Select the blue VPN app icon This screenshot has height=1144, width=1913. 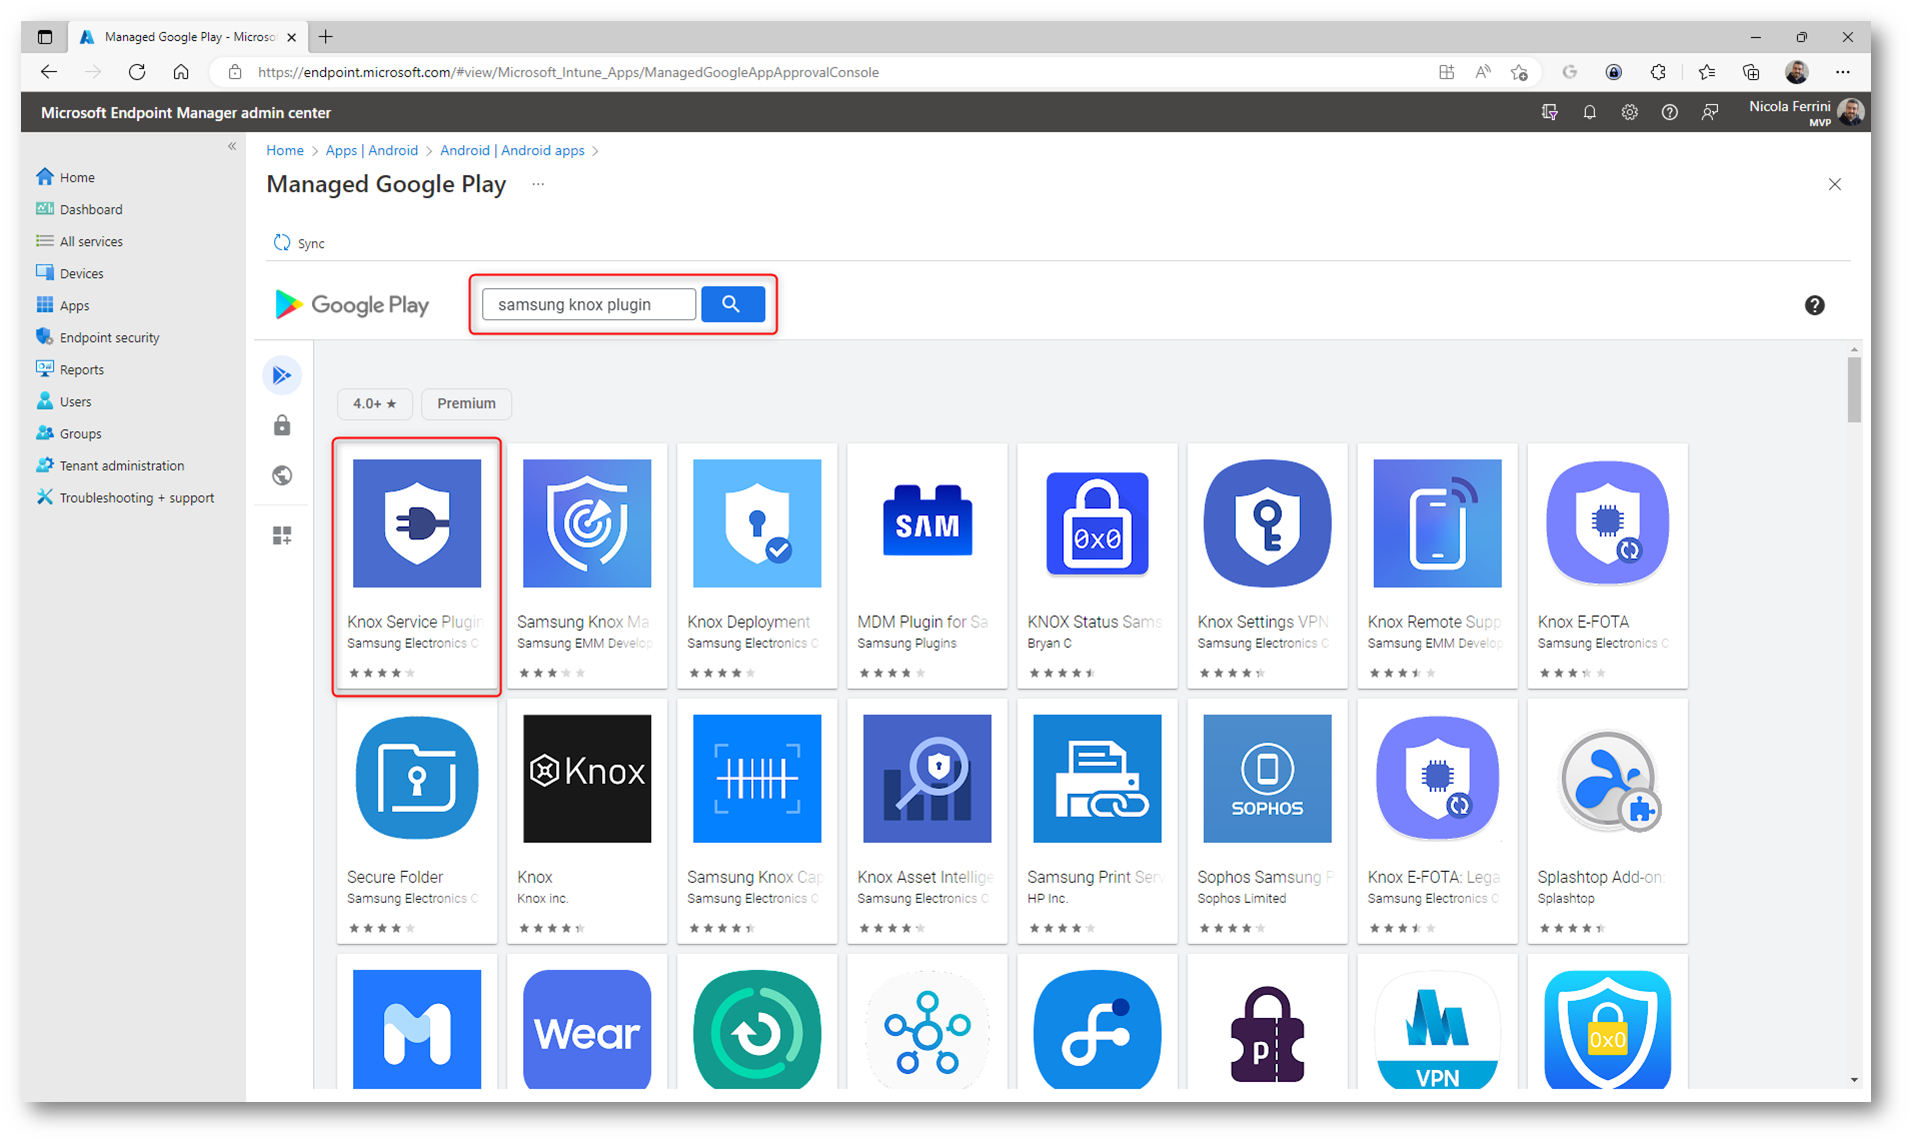[x=1437, y=1029]
